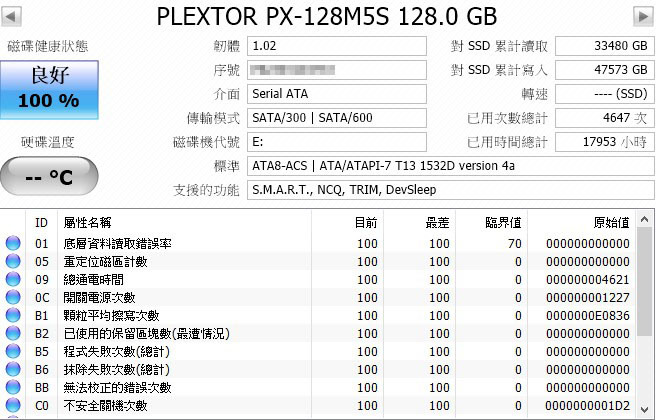Click status orb for attribute B1
This screenshot has height=420, width=656.
(13, 315)
